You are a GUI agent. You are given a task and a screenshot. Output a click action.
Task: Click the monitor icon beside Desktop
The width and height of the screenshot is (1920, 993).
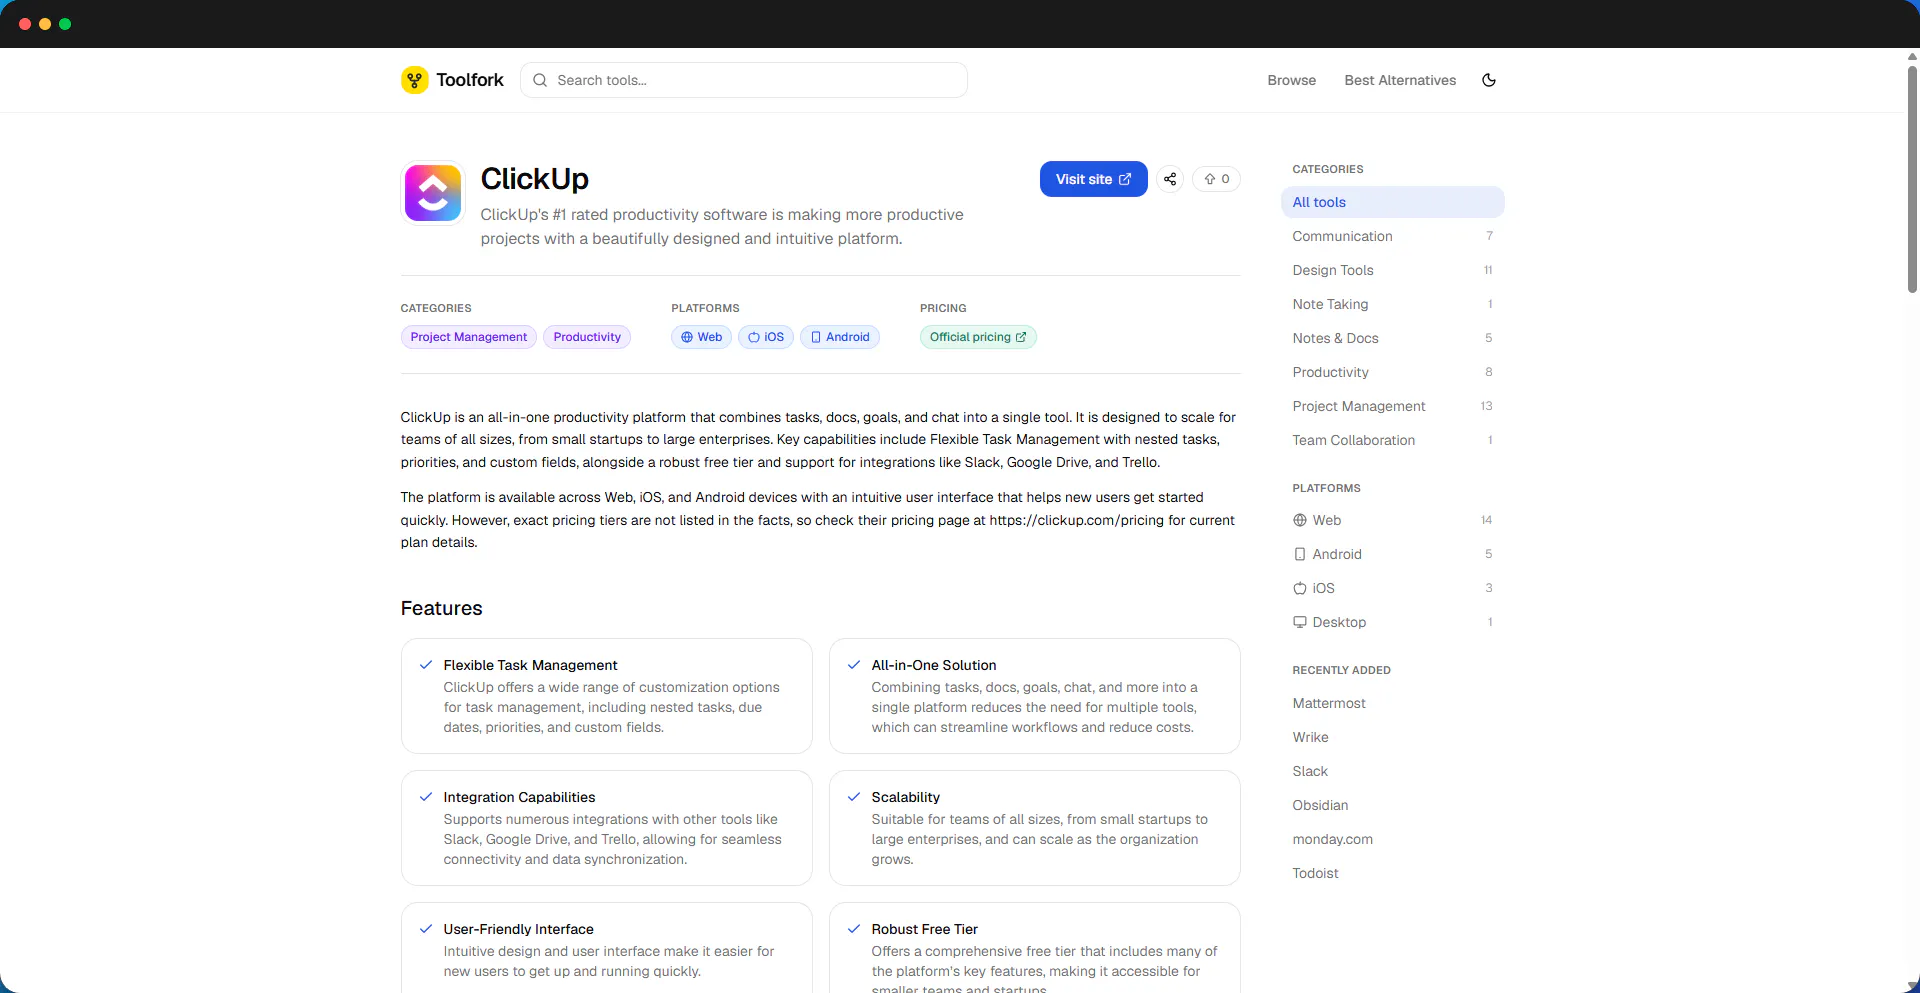(1300, 622)
